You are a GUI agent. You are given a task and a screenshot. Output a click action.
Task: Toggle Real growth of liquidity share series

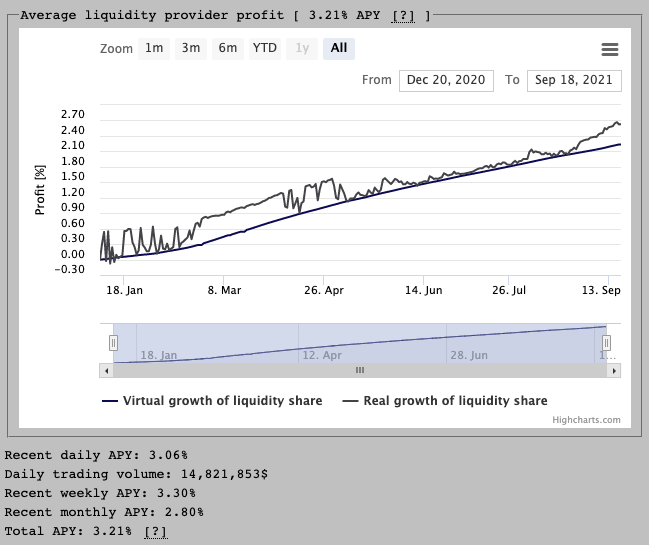point(445,401)
